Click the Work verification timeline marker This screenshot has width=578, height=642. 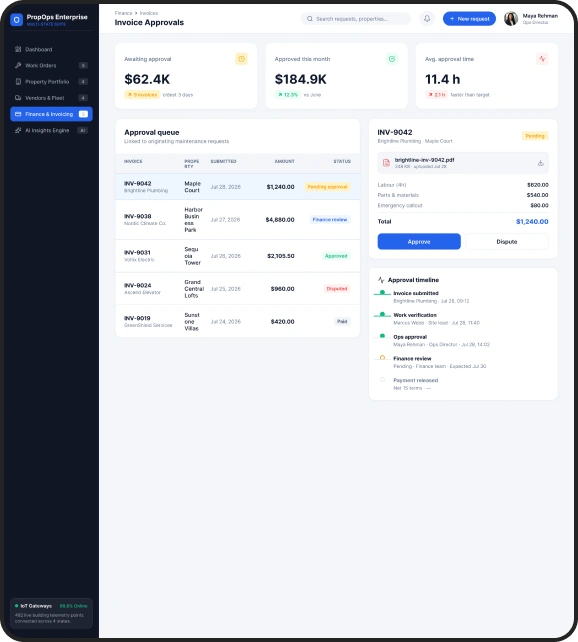382,314
